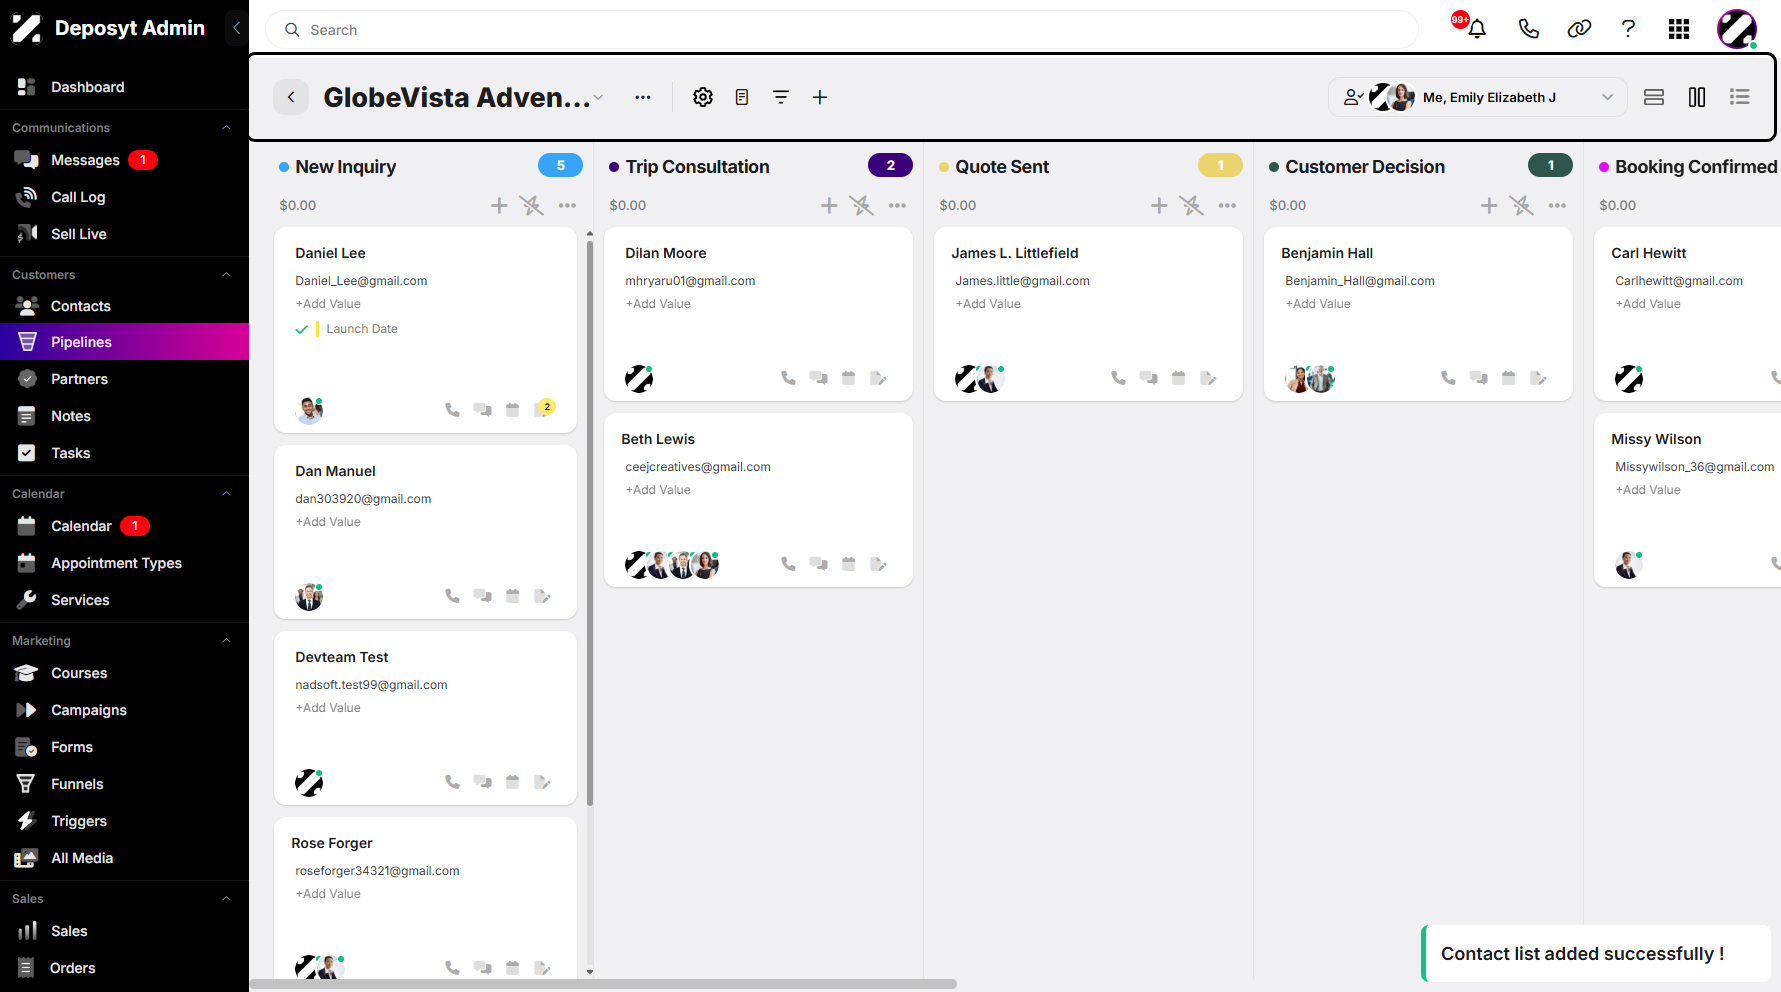Click the Search field

click(x=842, y=30)
